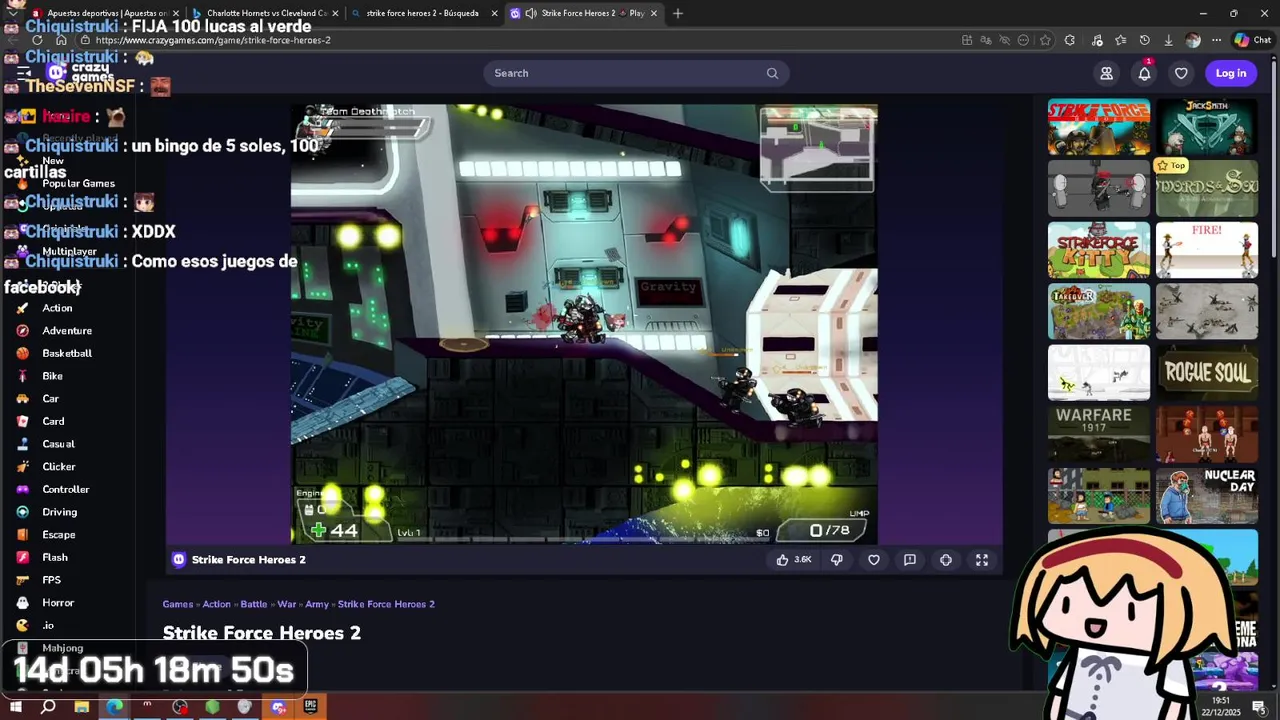1280x720 pixels.
Task: Open browser Settings and more menu
Action: tap(1216, 40)
